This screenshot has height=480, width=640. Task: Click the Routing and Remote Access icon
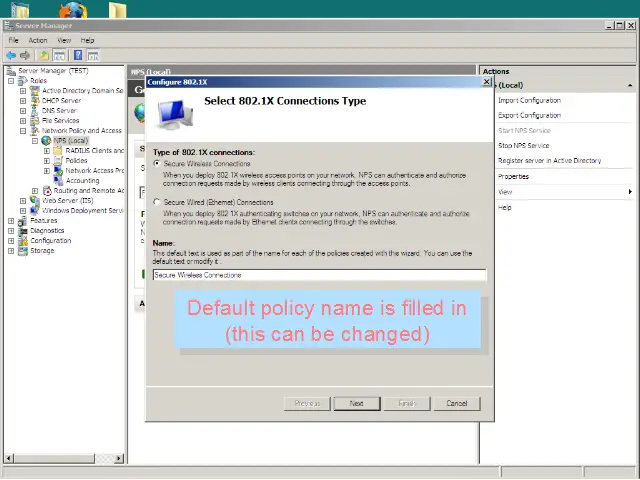47,191
